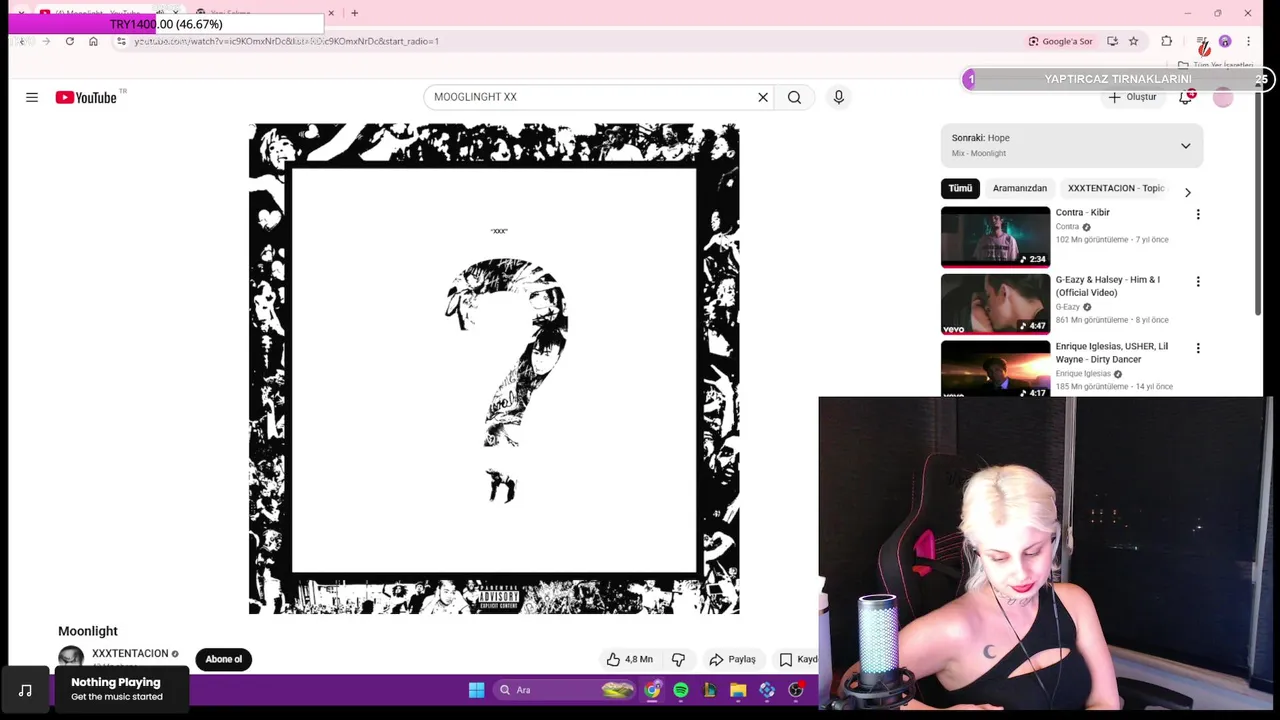Install the page as app icon

click(x=1112, y=41)
